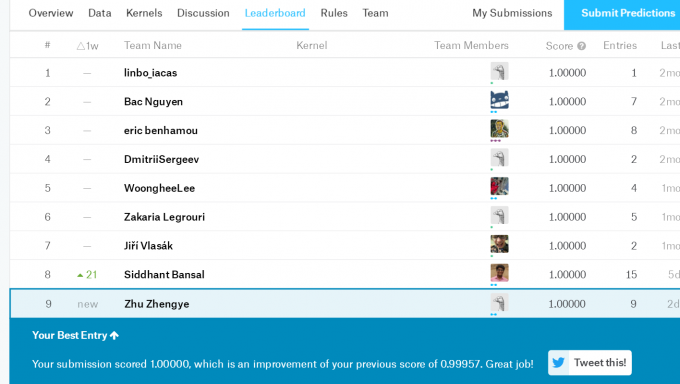This screenshot has width=680, height=384.
Task: Go to the Discussion tab
Action: (x=203, y=13)
